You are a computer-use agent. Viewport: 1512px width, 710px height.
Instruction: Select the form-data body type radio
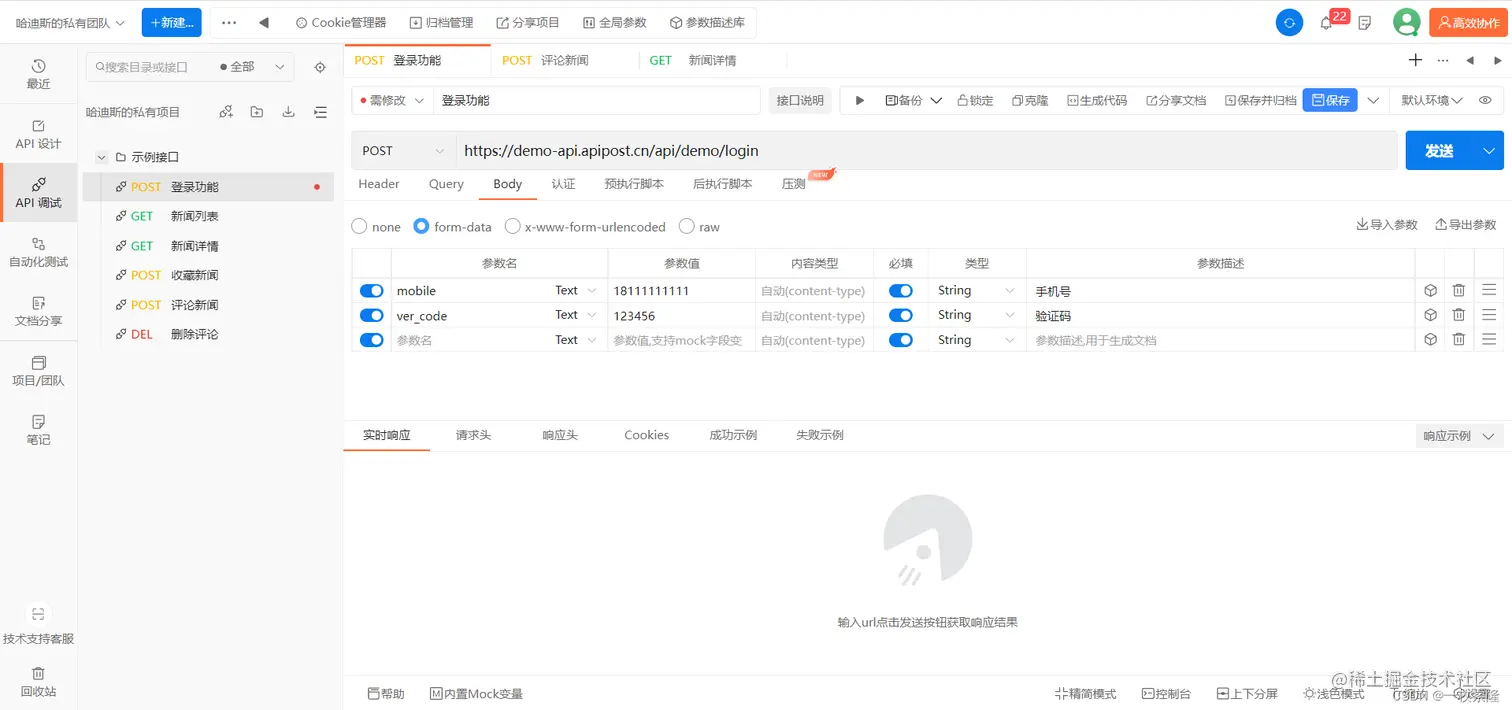click(421, 227)
